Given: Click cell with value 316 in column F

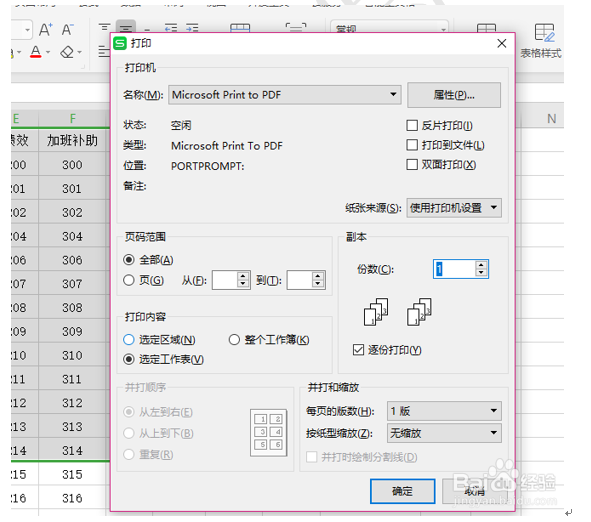Looking at the screenshot, I should pos(72,498).
